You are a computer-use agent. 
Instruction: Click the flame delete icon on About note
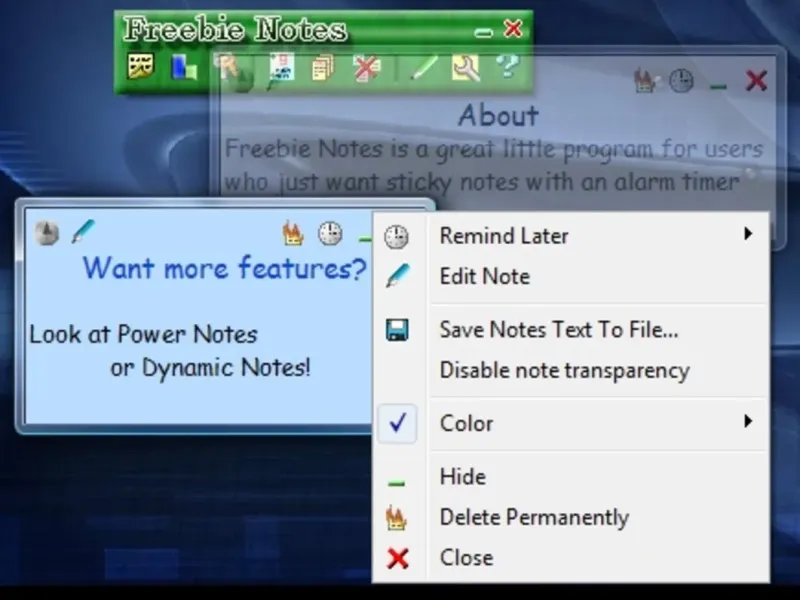tap(645, 81)
